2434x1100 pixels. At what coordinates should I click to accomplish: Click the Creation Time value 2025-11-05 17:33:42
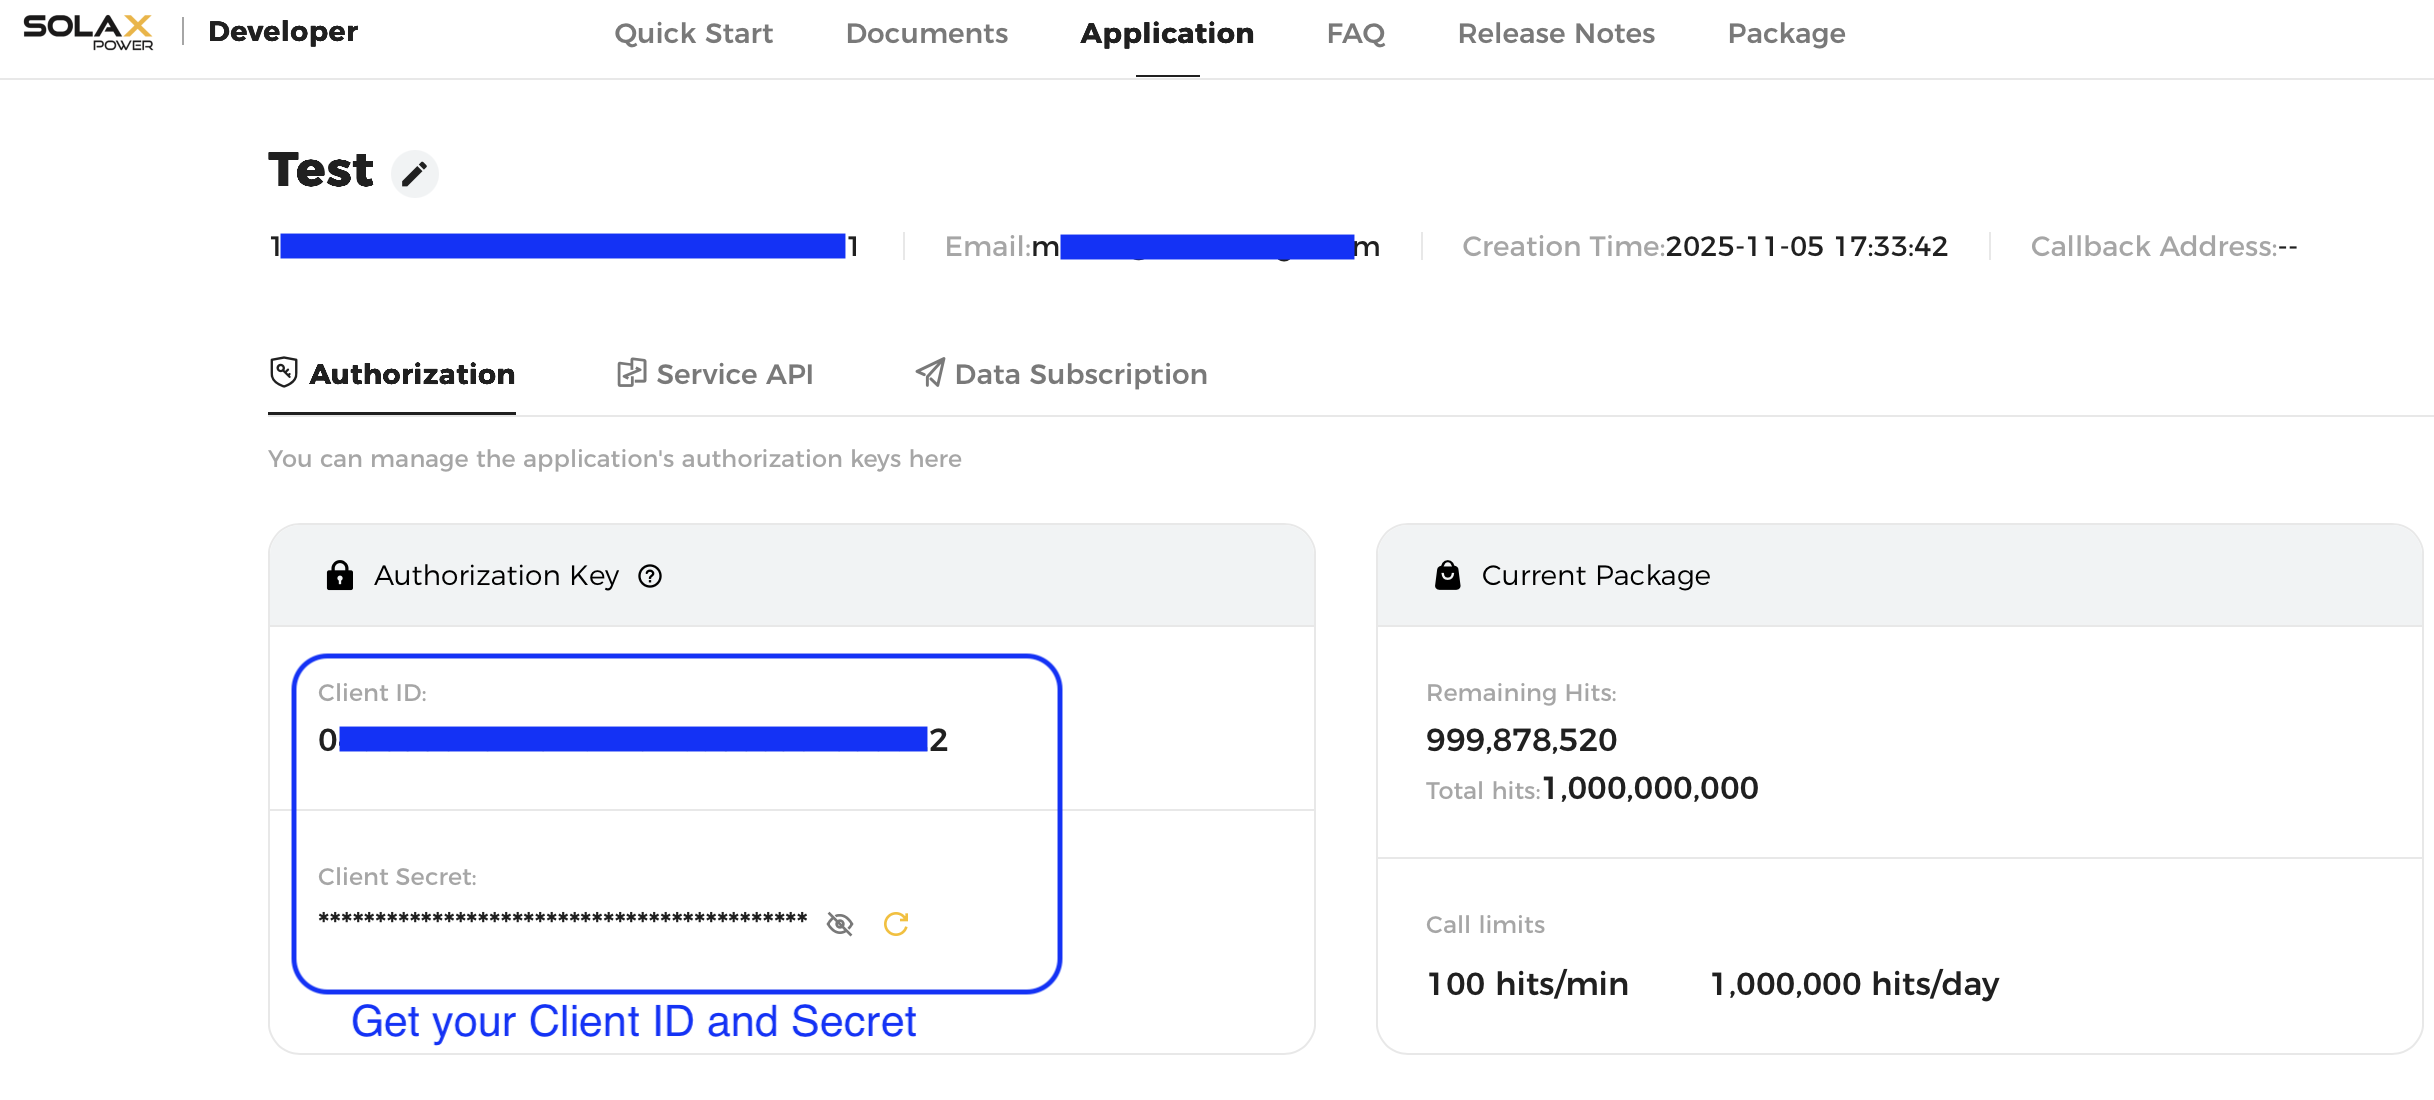[x=1807, y=246]
